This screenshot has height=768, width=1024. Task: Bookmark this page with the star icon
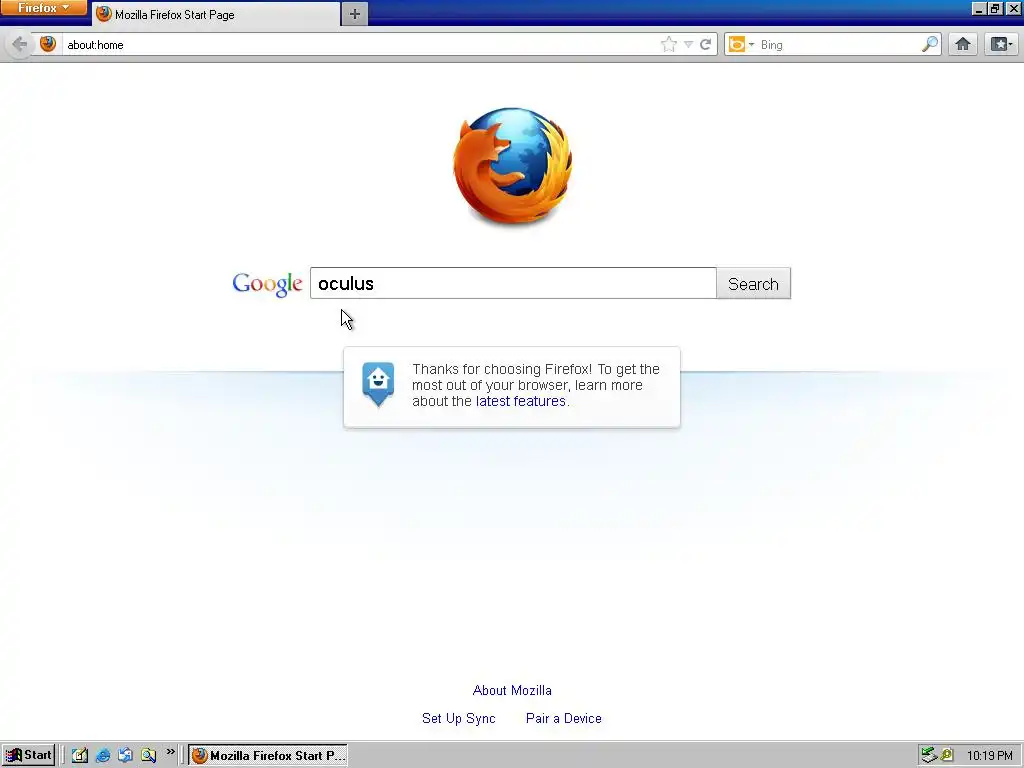669,44
